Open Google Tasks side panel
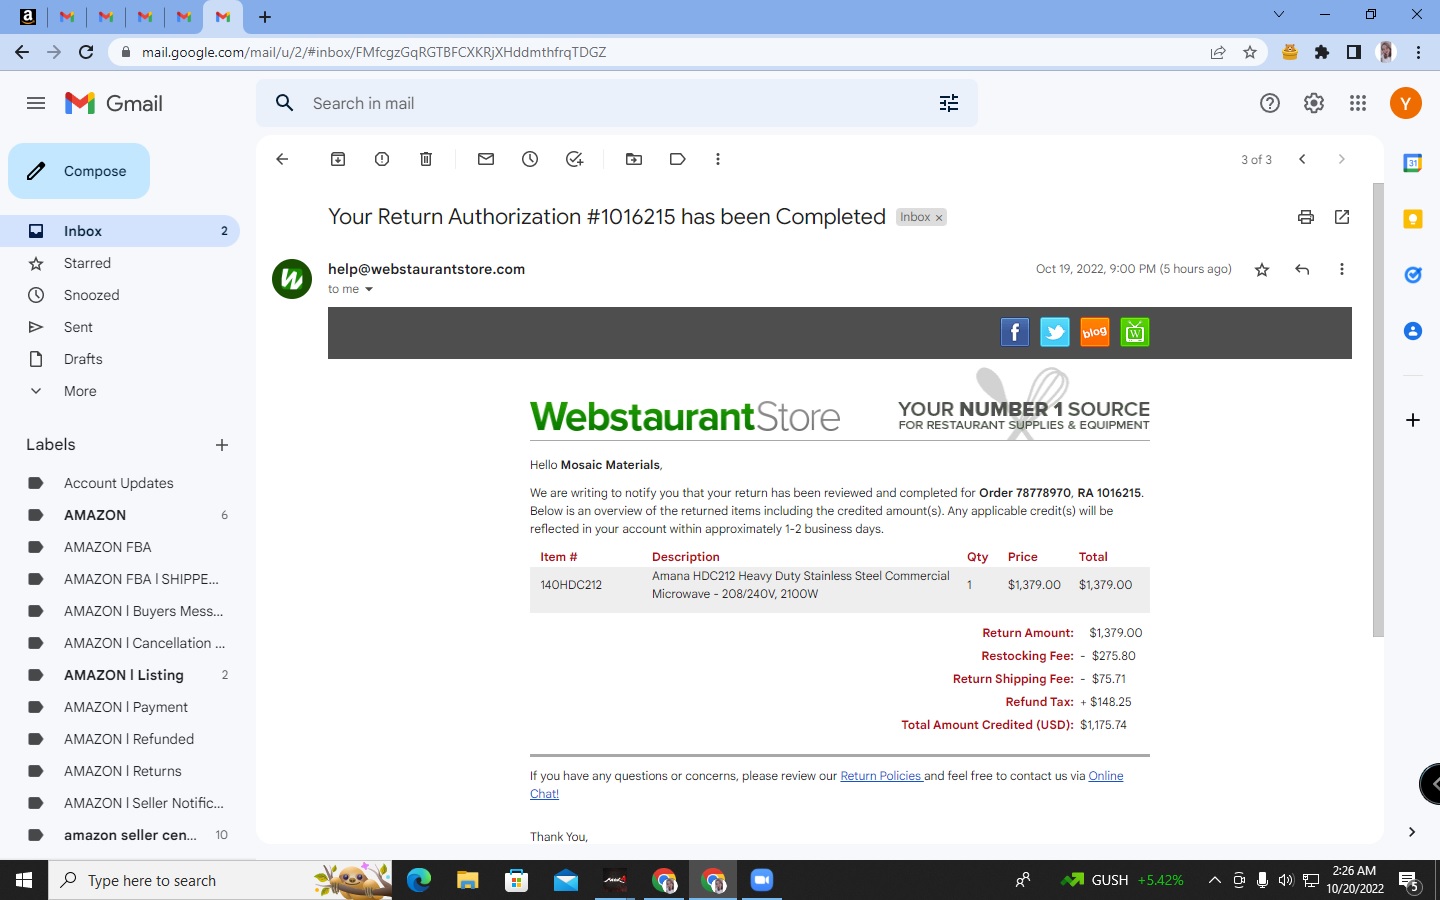 tap(1413, 275)
